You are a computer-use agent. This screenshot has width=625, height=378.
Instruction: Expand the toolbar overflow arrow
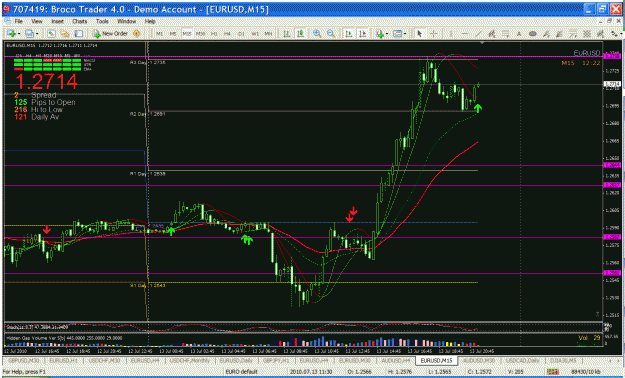pyautogui.click(x=622, y=34)
